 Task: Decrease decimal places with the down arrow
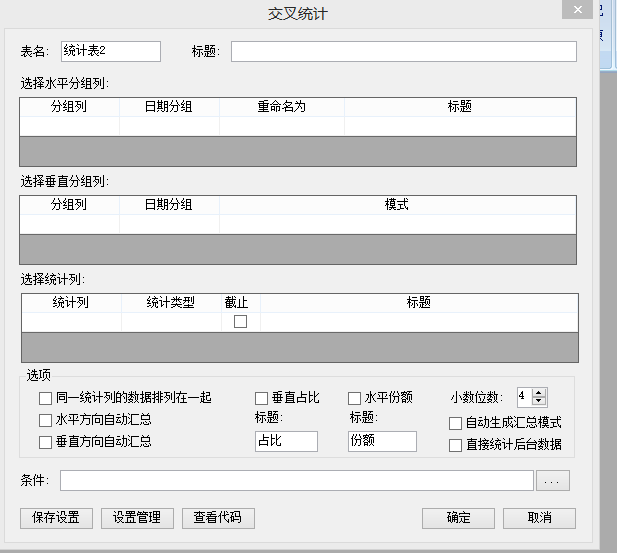click(540, 401)
